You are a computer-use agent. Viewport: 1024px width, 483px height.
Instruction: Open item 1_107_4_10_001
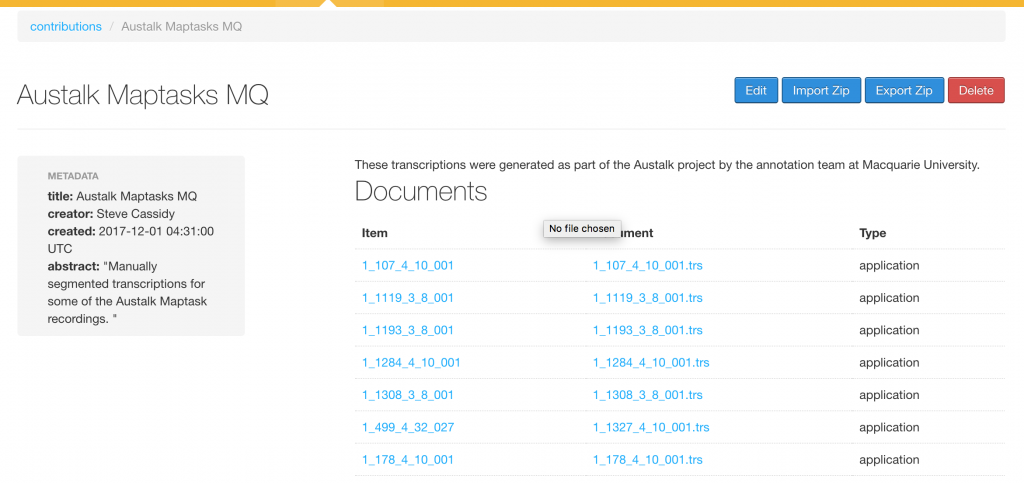408,266
